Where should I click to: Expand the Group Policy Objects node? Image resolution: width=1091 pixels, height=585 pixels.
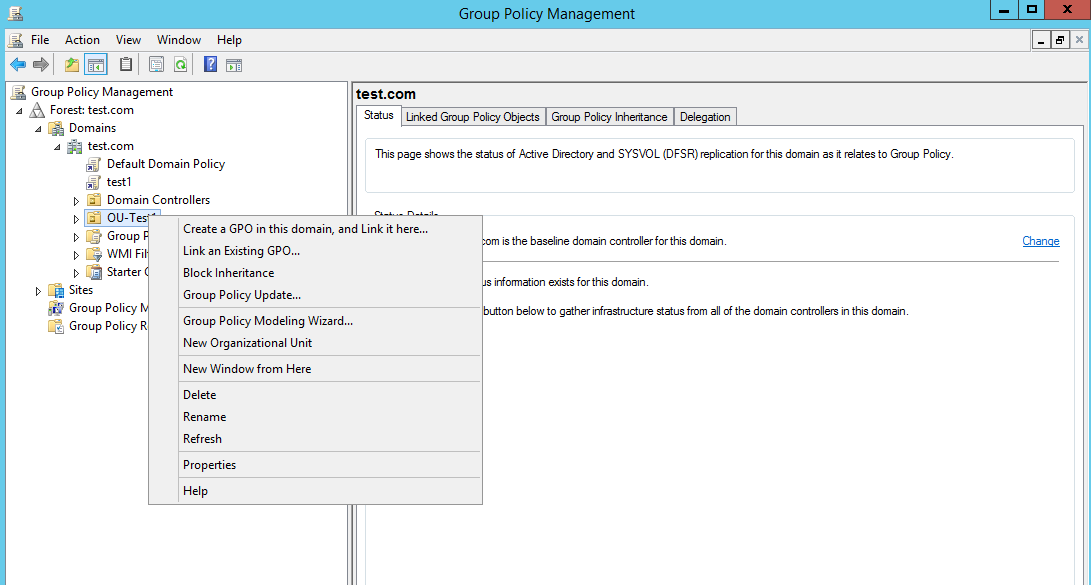pos(76,237)
